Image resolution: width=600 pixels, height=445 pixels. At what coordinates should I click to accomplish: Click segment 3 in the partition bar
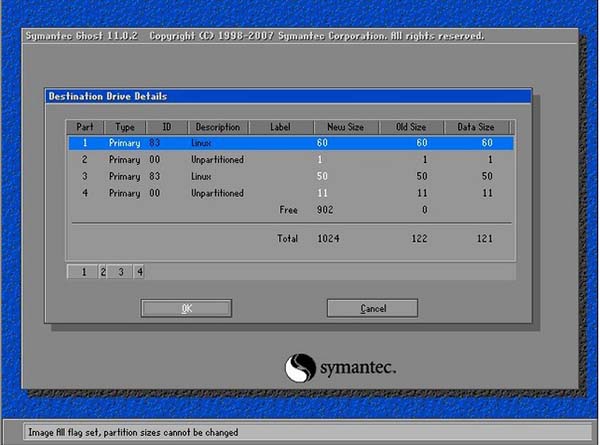[121, 271]
